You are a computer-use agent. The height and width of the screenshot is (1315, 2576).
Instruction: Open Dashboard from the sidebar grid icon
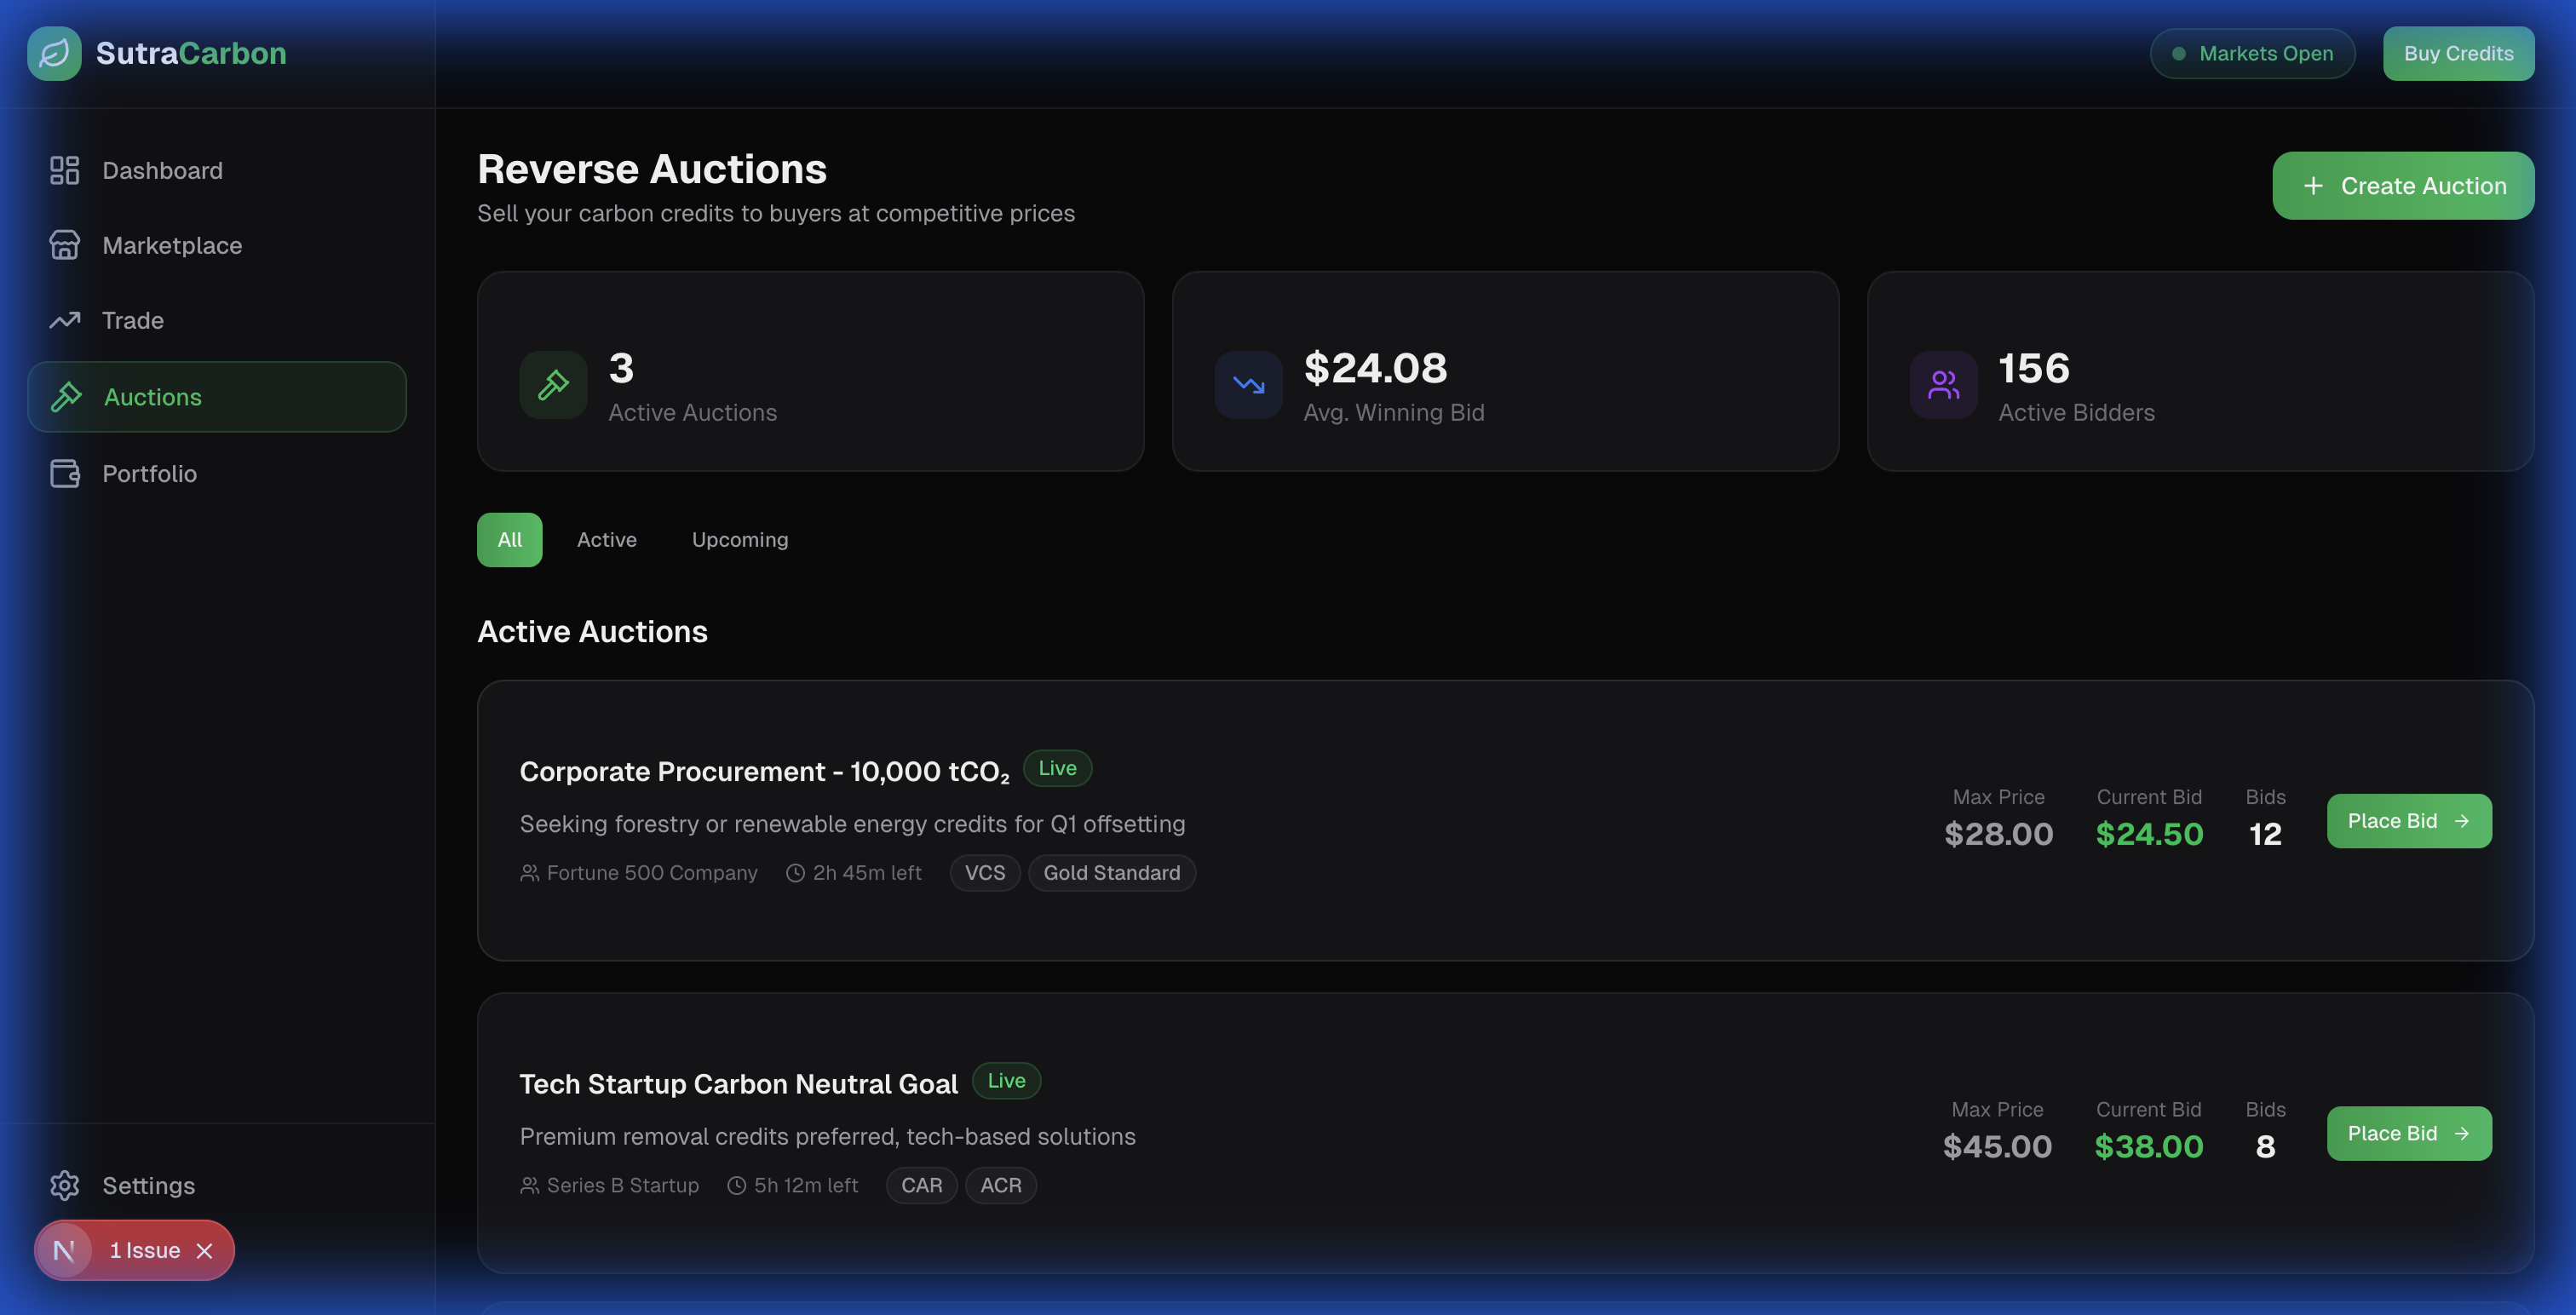click(64, 170)
